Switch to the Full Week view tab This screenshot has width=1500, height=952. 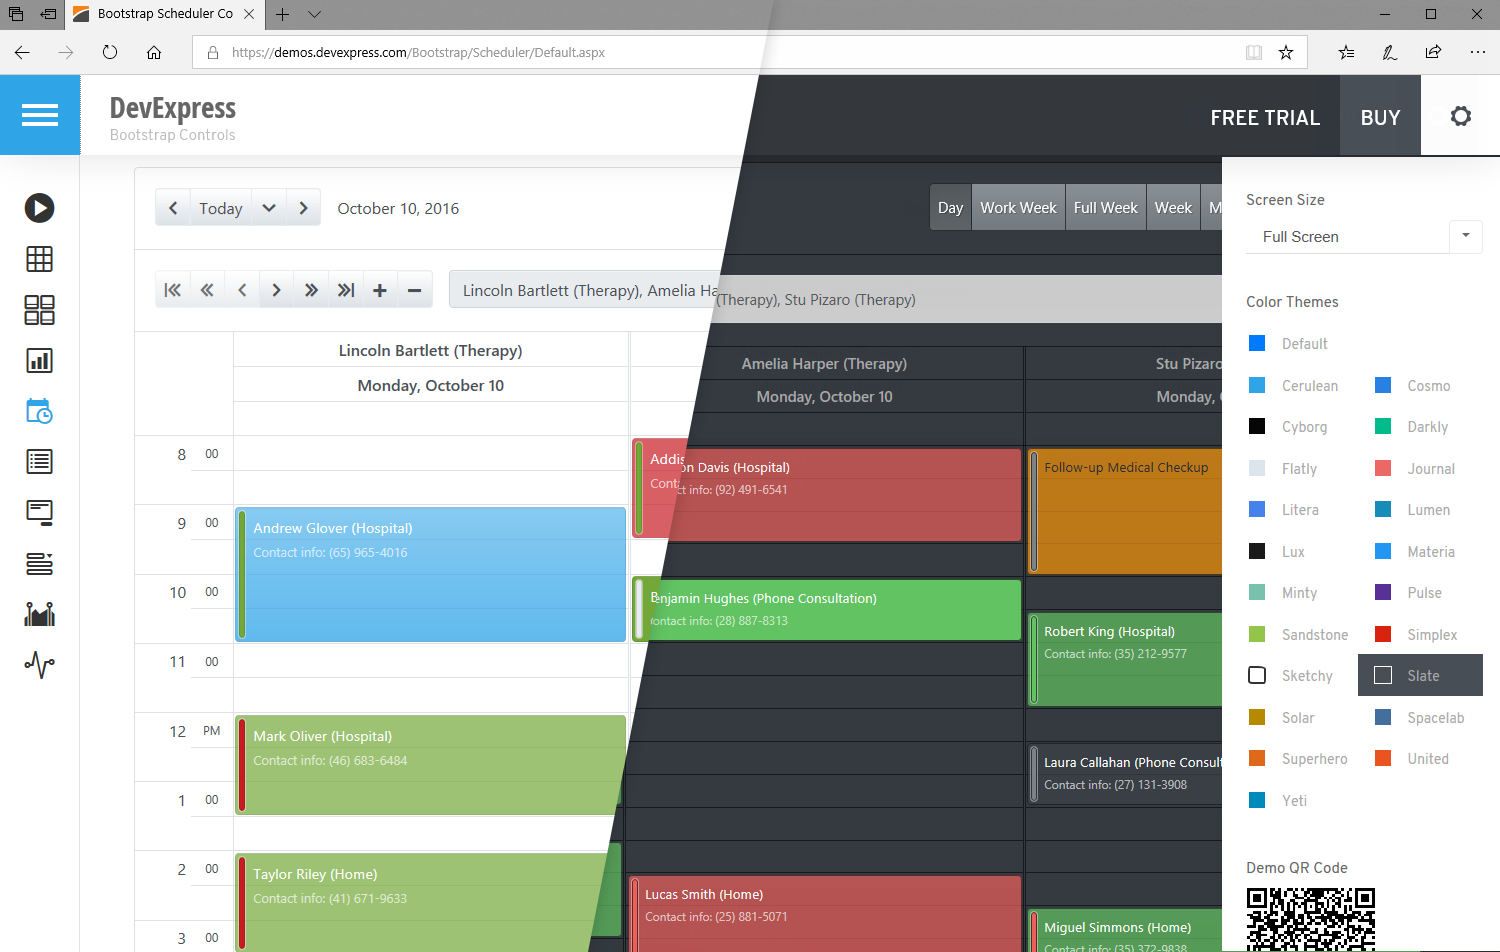pos(1105,207)
